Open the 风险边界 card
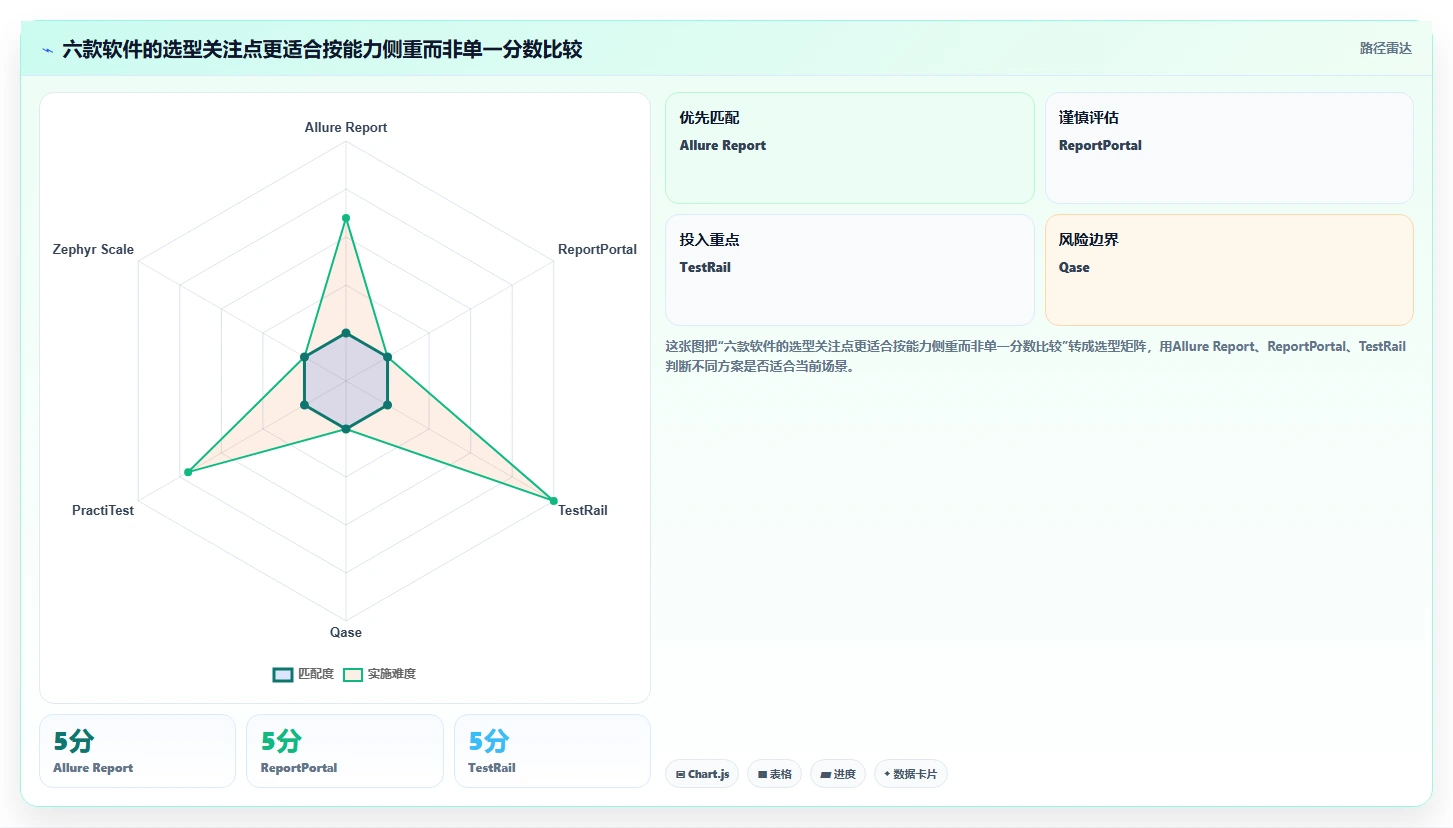1453x828 pixels. tap(1229, 270)
